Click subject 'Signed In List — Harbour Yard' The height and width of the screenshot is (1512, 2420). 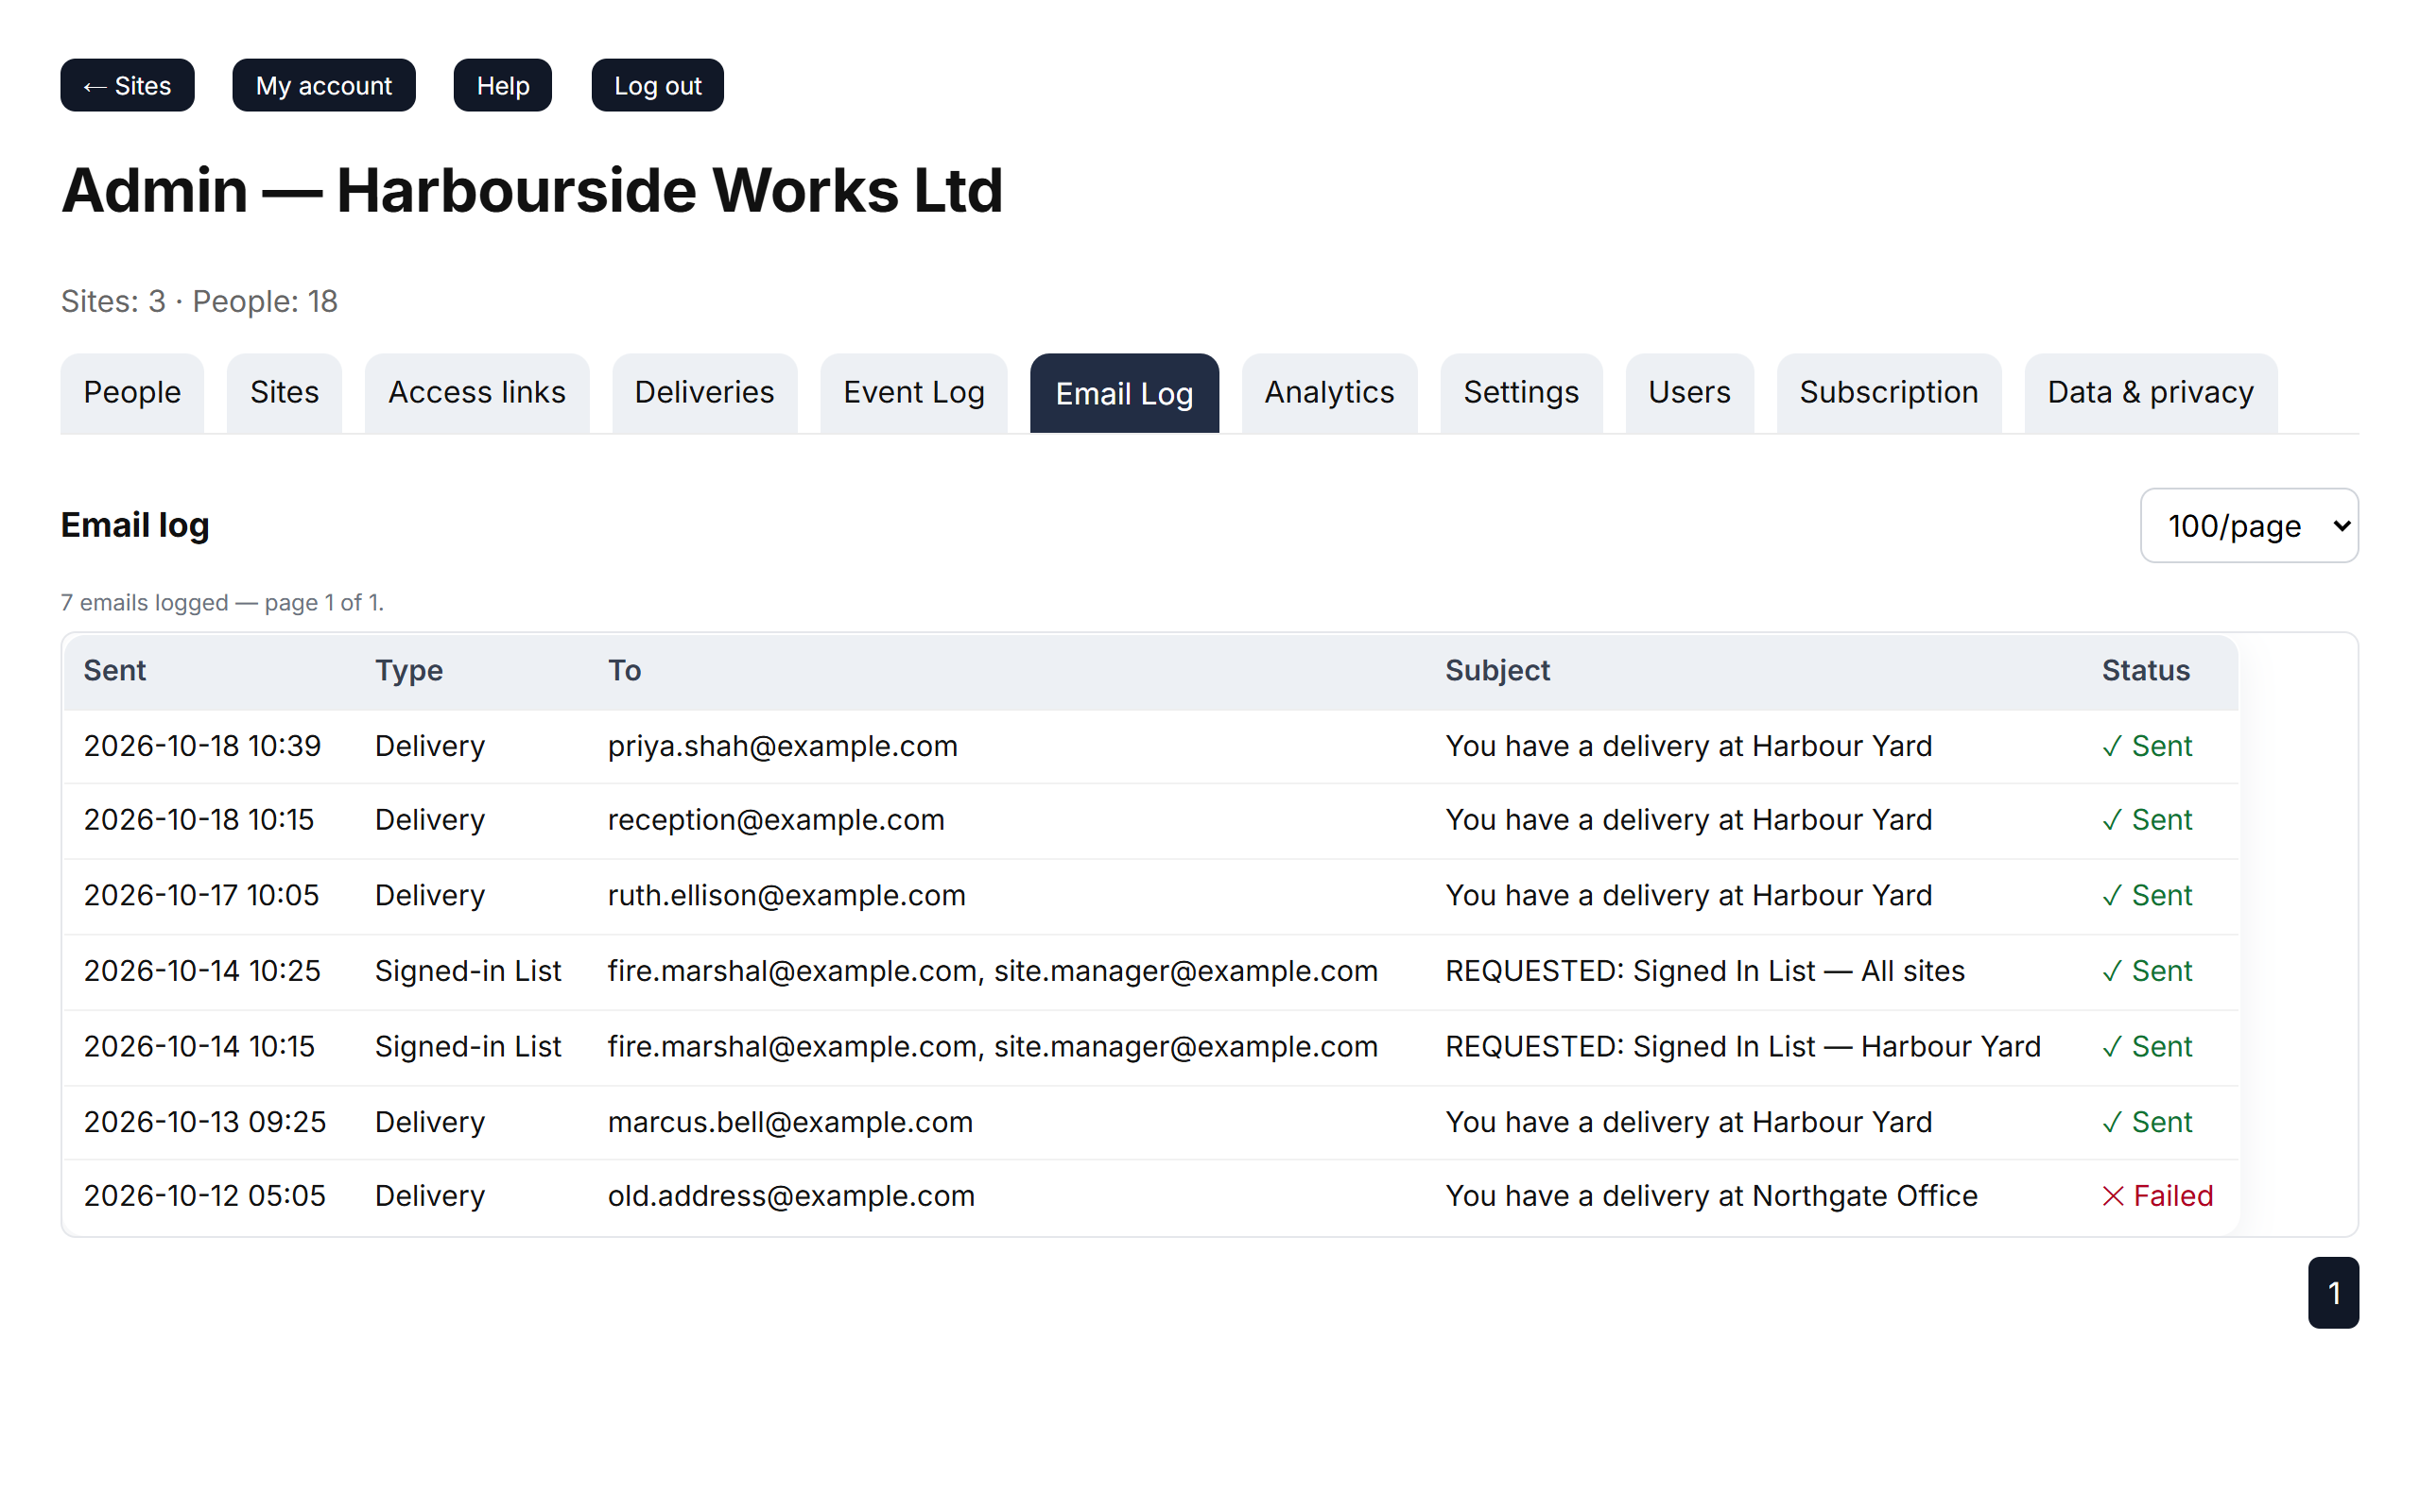(x=1836, y=1046)
